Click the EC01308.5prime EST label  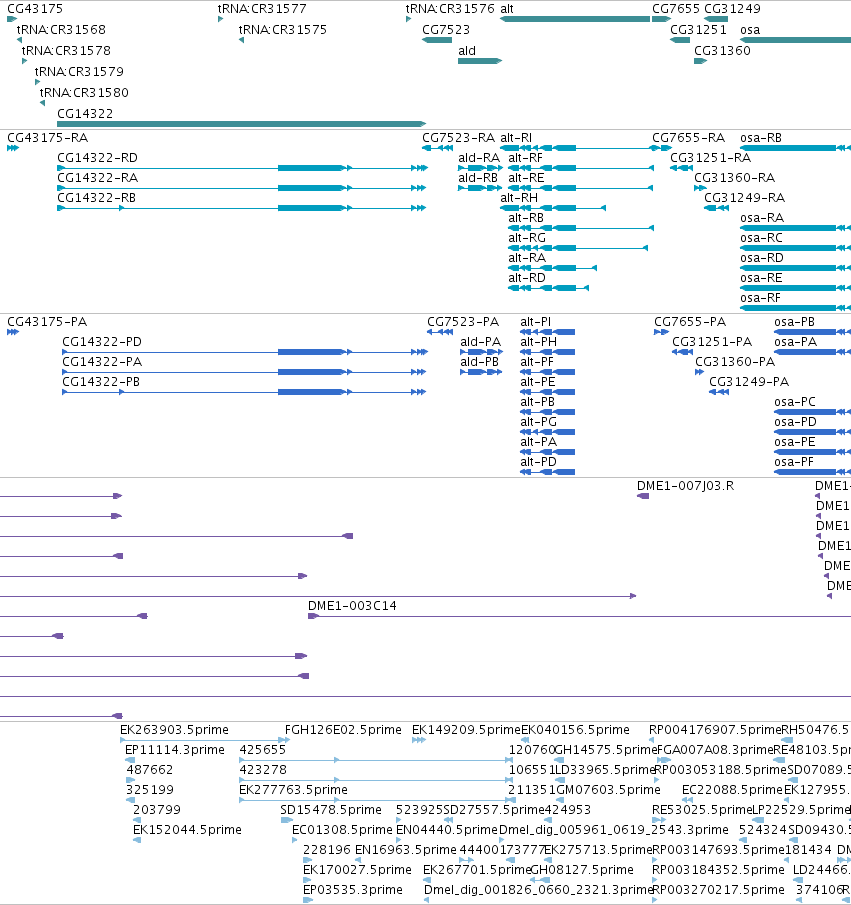342,829
